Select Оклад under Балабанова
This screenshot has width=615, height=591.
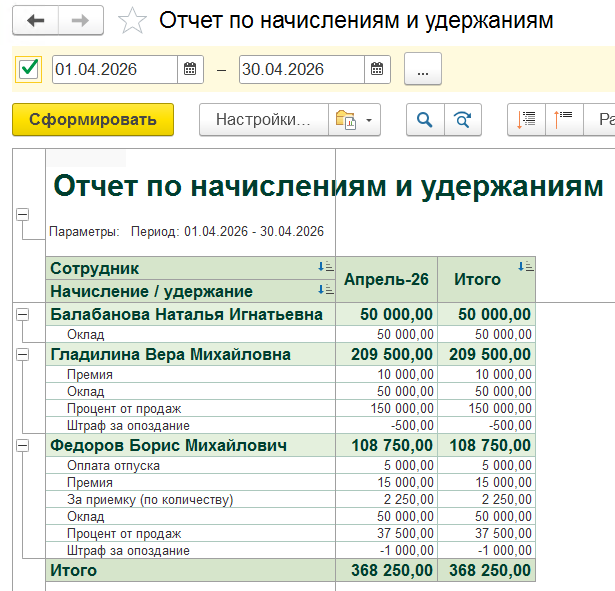point(191,335)
